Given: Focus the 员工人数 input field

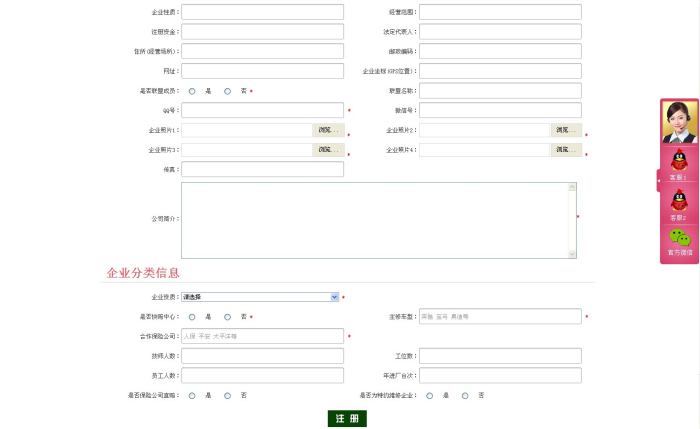Looking at the screenshot, I should tap(262, 375).
